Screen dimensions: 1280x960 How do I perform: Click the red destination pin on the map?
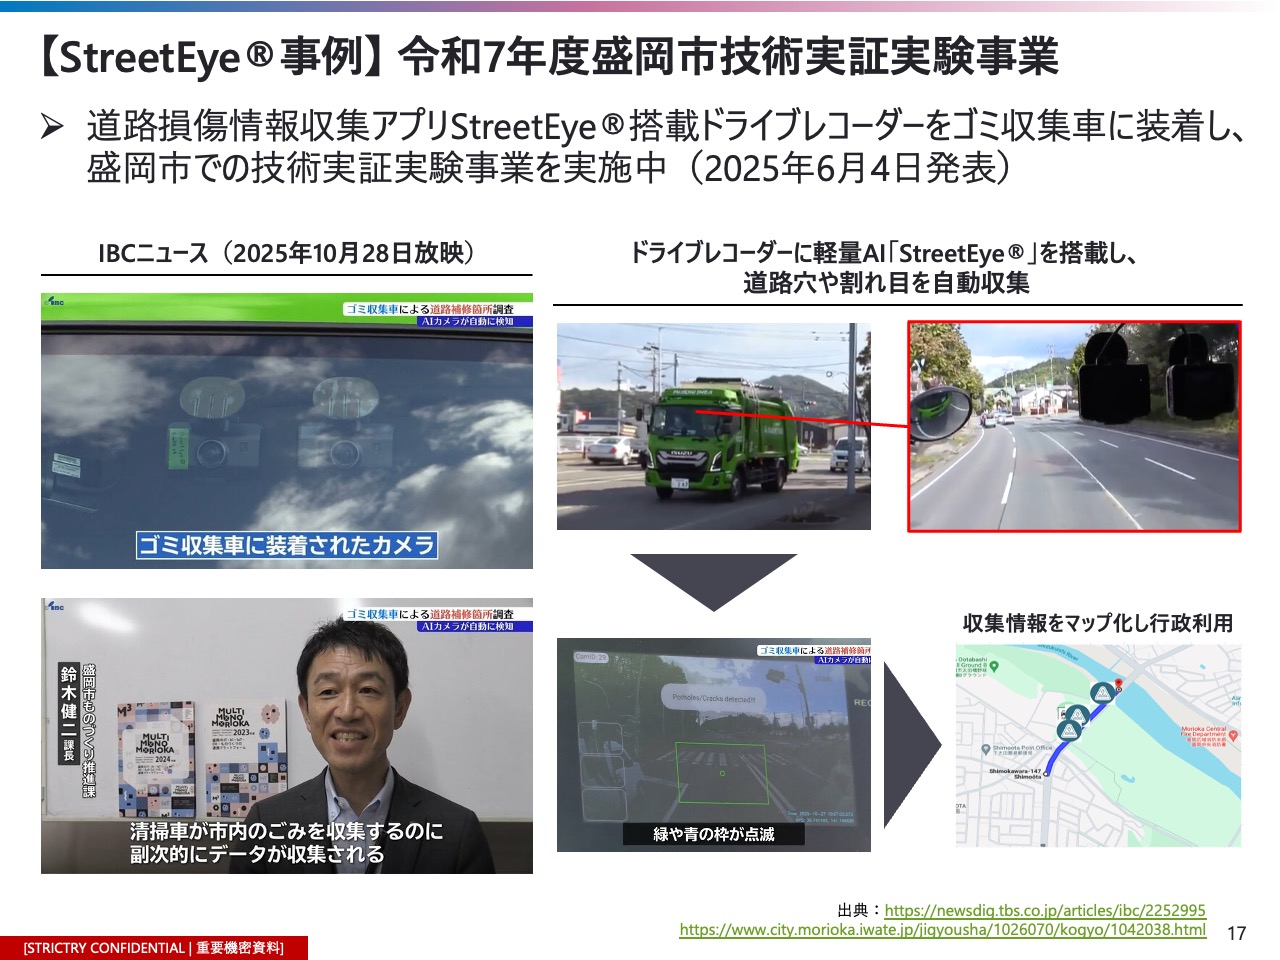[x=1119, y=686]
